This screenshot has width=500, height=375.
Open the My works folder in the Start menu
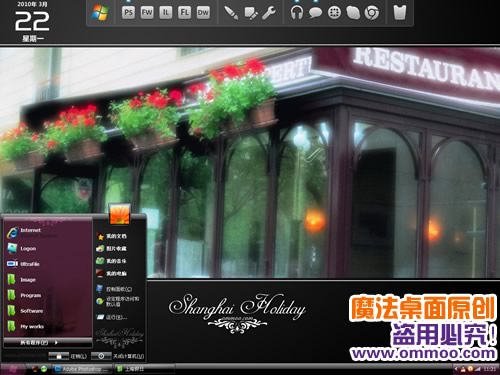coord(25,326)
